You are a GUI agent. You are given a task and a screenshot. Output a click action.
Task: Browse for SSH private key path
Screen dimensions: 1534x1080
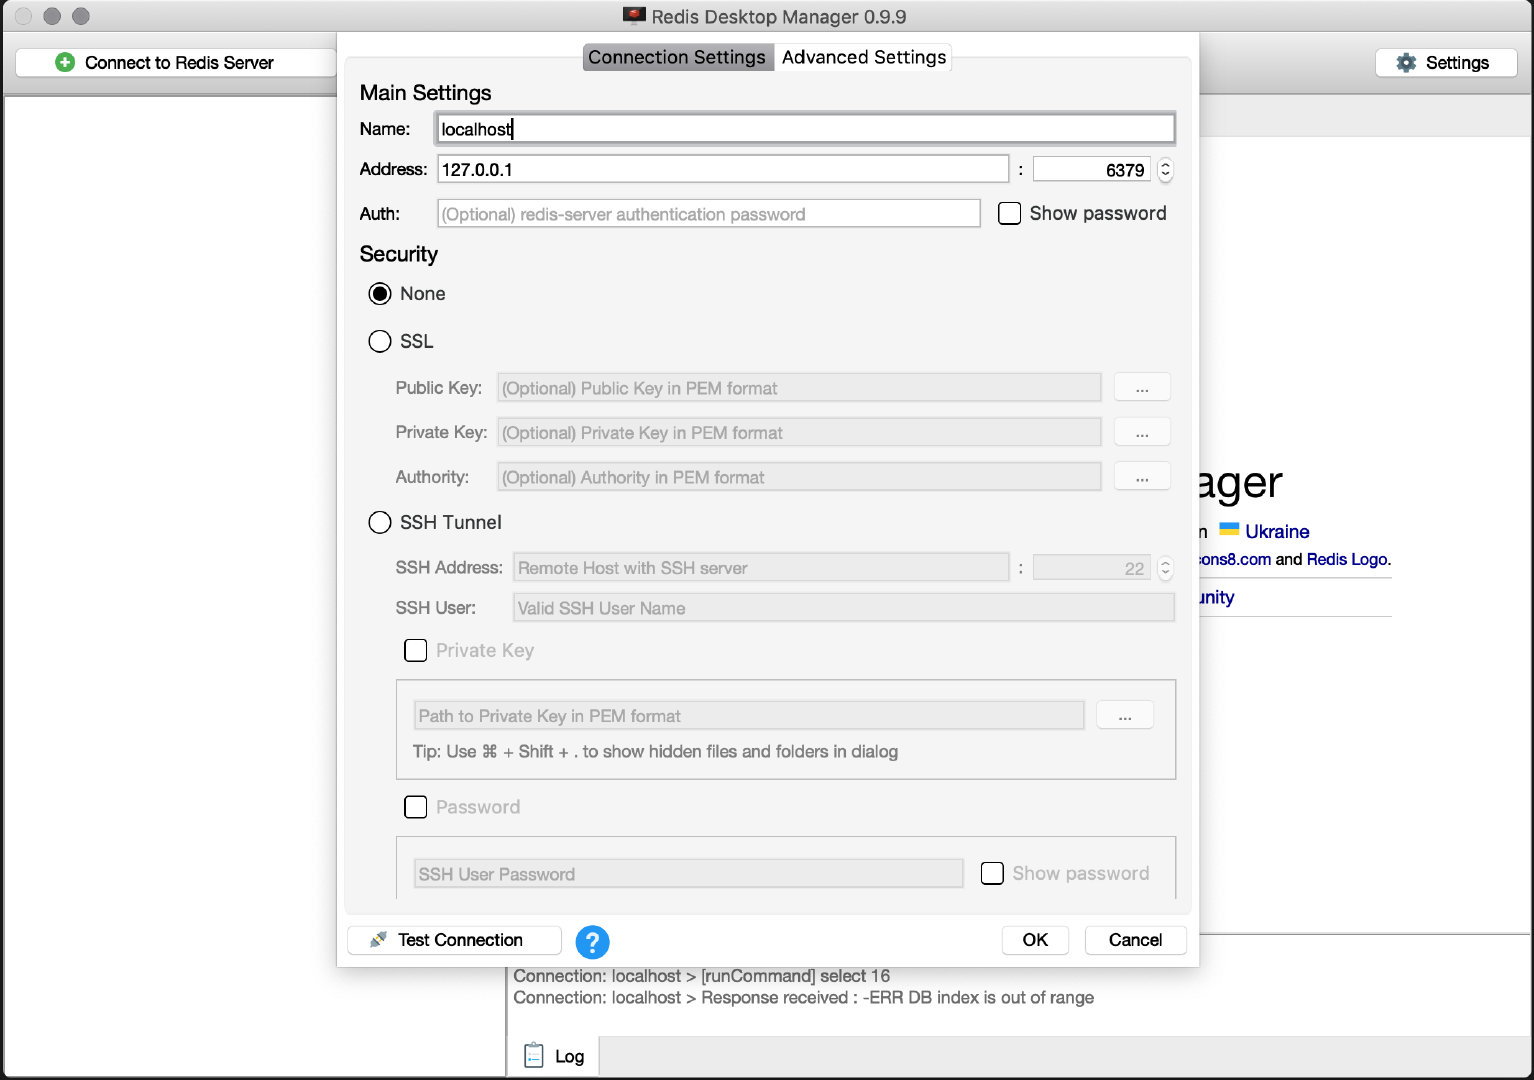coord(1125,716)
